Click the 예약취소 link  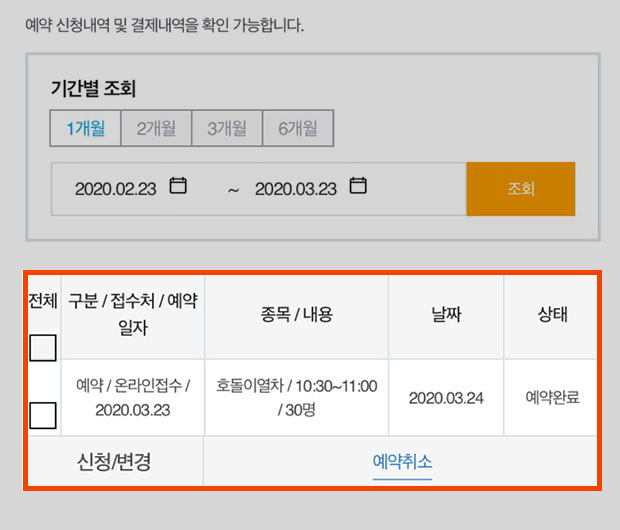(x=402, y=462)
